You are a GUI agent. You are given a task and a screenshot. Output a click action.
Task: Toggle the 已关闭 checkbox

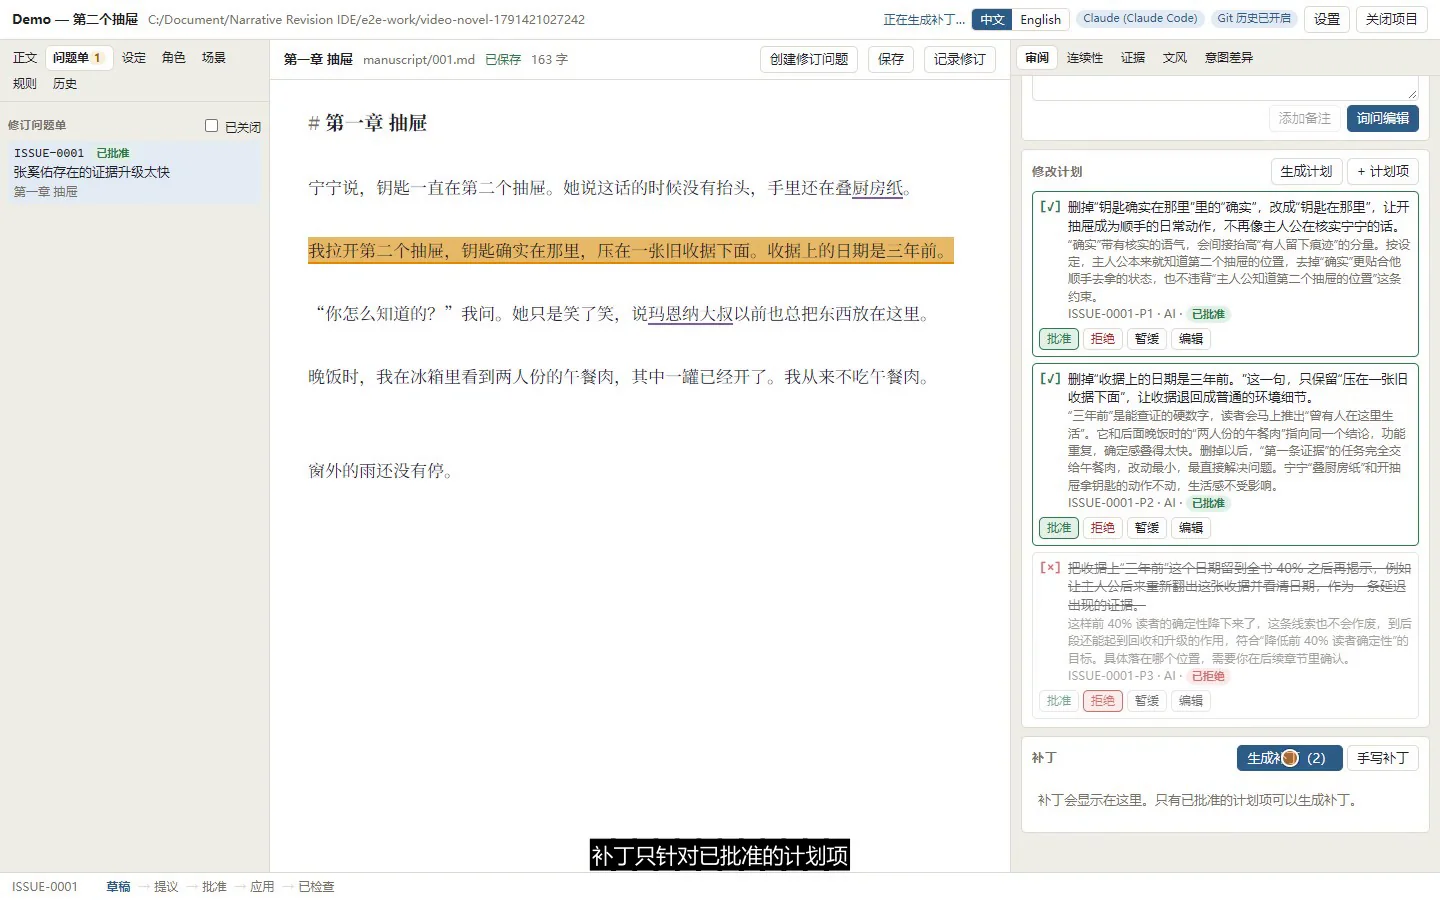point(211,126)
